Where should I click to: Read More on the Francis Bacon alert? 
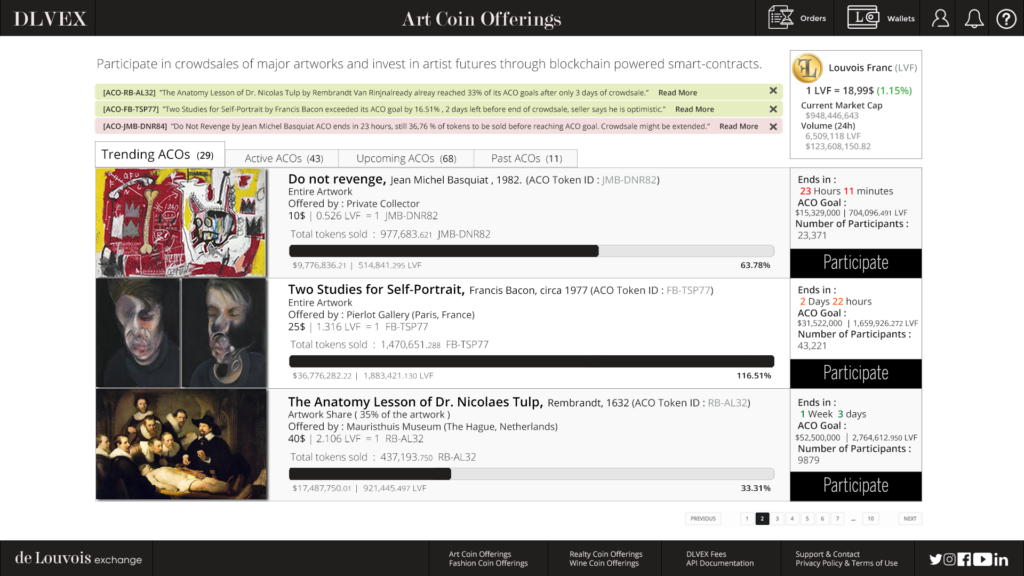[694, 109]
